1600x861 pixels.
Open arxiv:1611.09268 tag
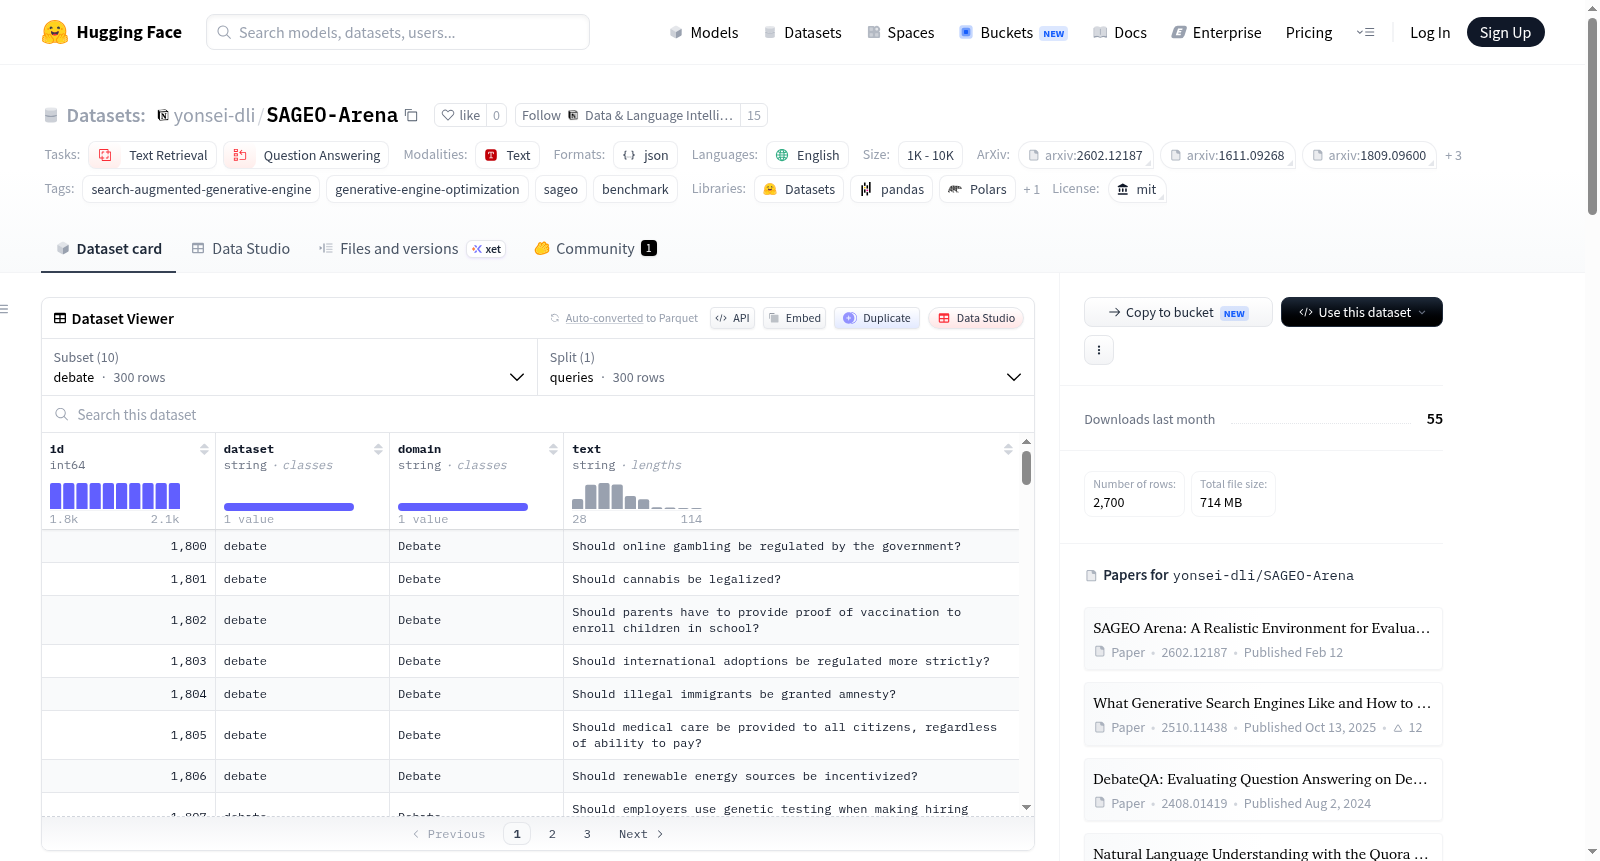[1228, 155]
